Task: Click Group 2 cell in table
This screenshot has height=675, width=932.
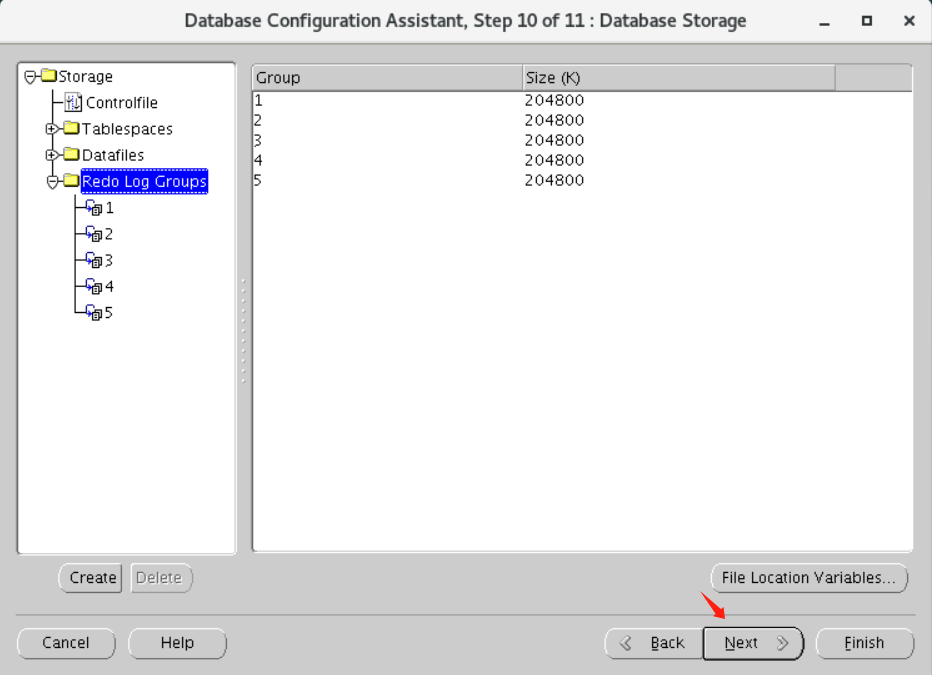Action: coord(388,120)
